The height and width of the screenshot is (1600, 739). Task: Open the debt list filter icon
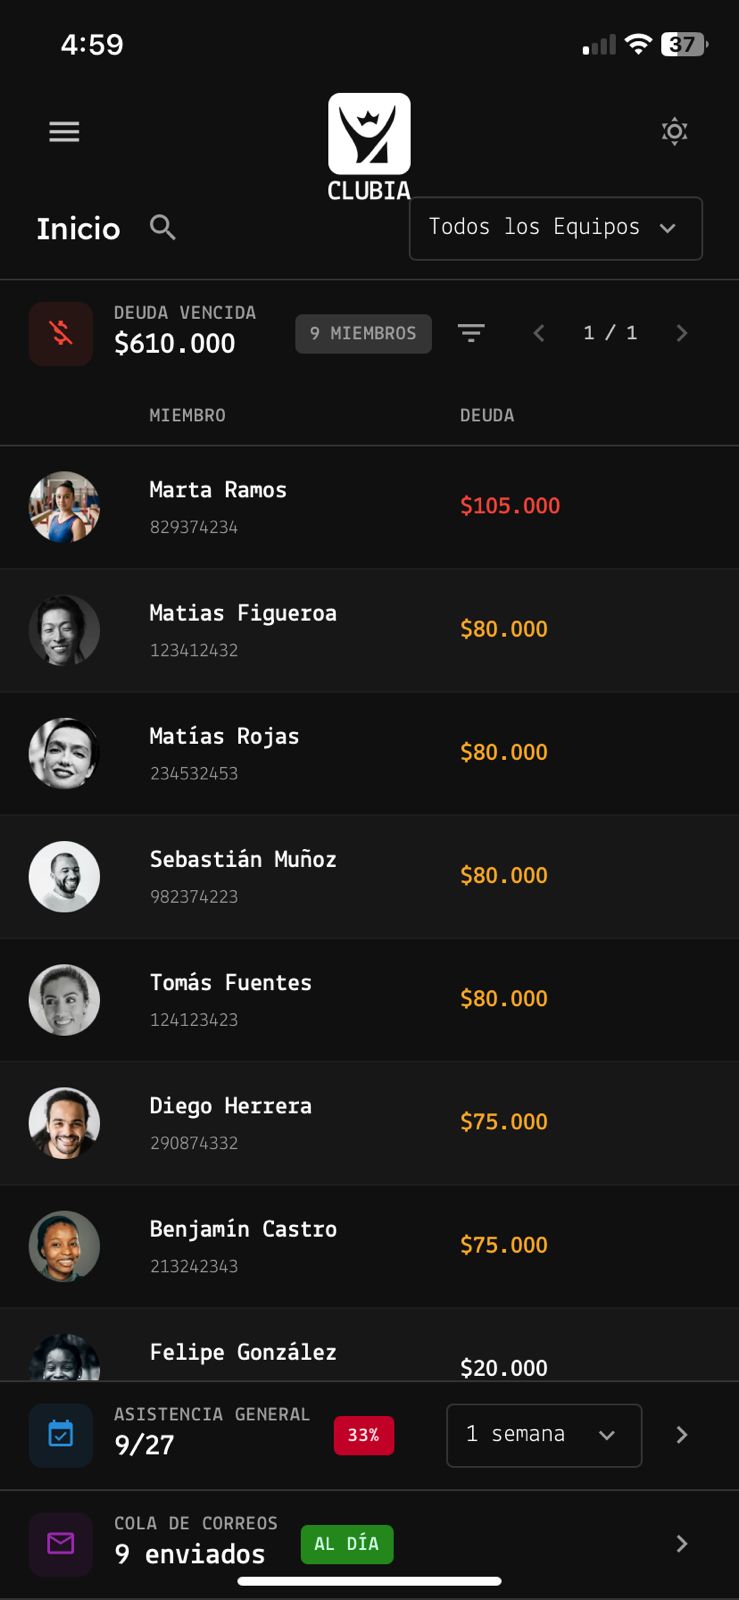[x=471, y=333]
